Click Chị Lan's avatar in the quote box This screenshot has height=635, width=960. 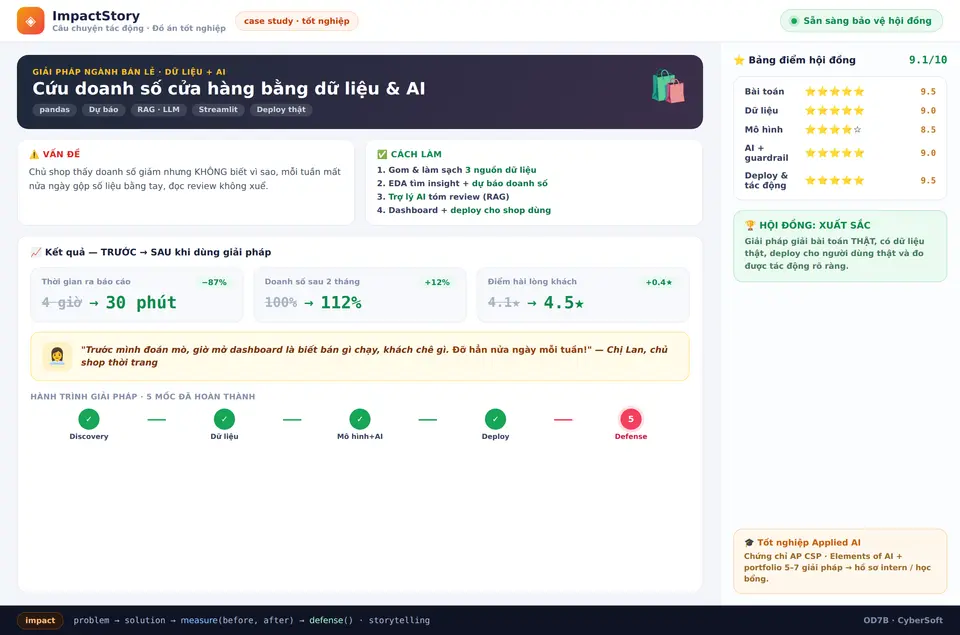[57, 356]
